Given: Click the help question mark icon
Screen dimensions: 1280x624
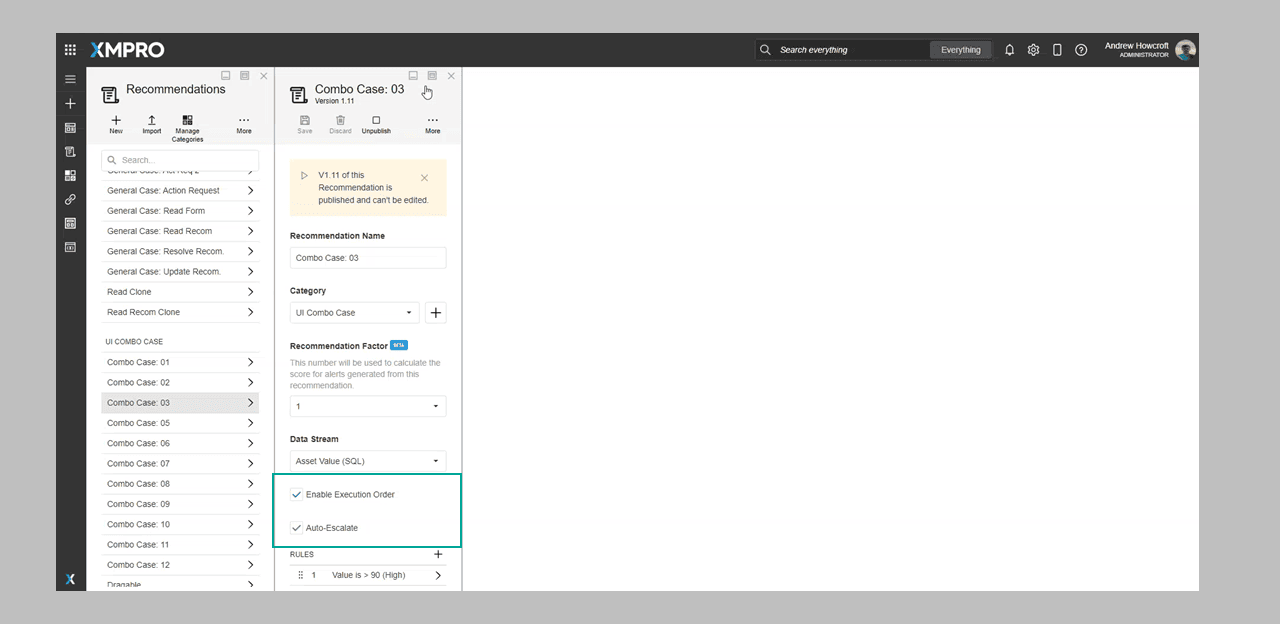Looking at the screenshot, I should click(x=1081, y=49).
